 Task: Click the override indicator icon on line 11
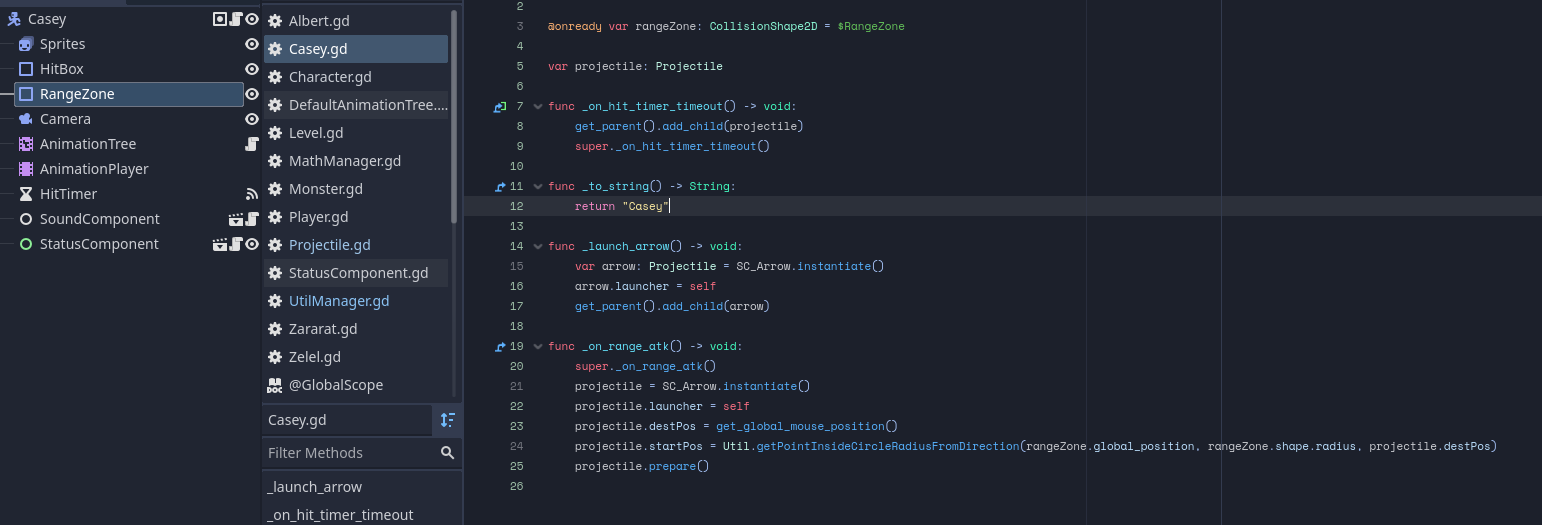click(500, 186)
